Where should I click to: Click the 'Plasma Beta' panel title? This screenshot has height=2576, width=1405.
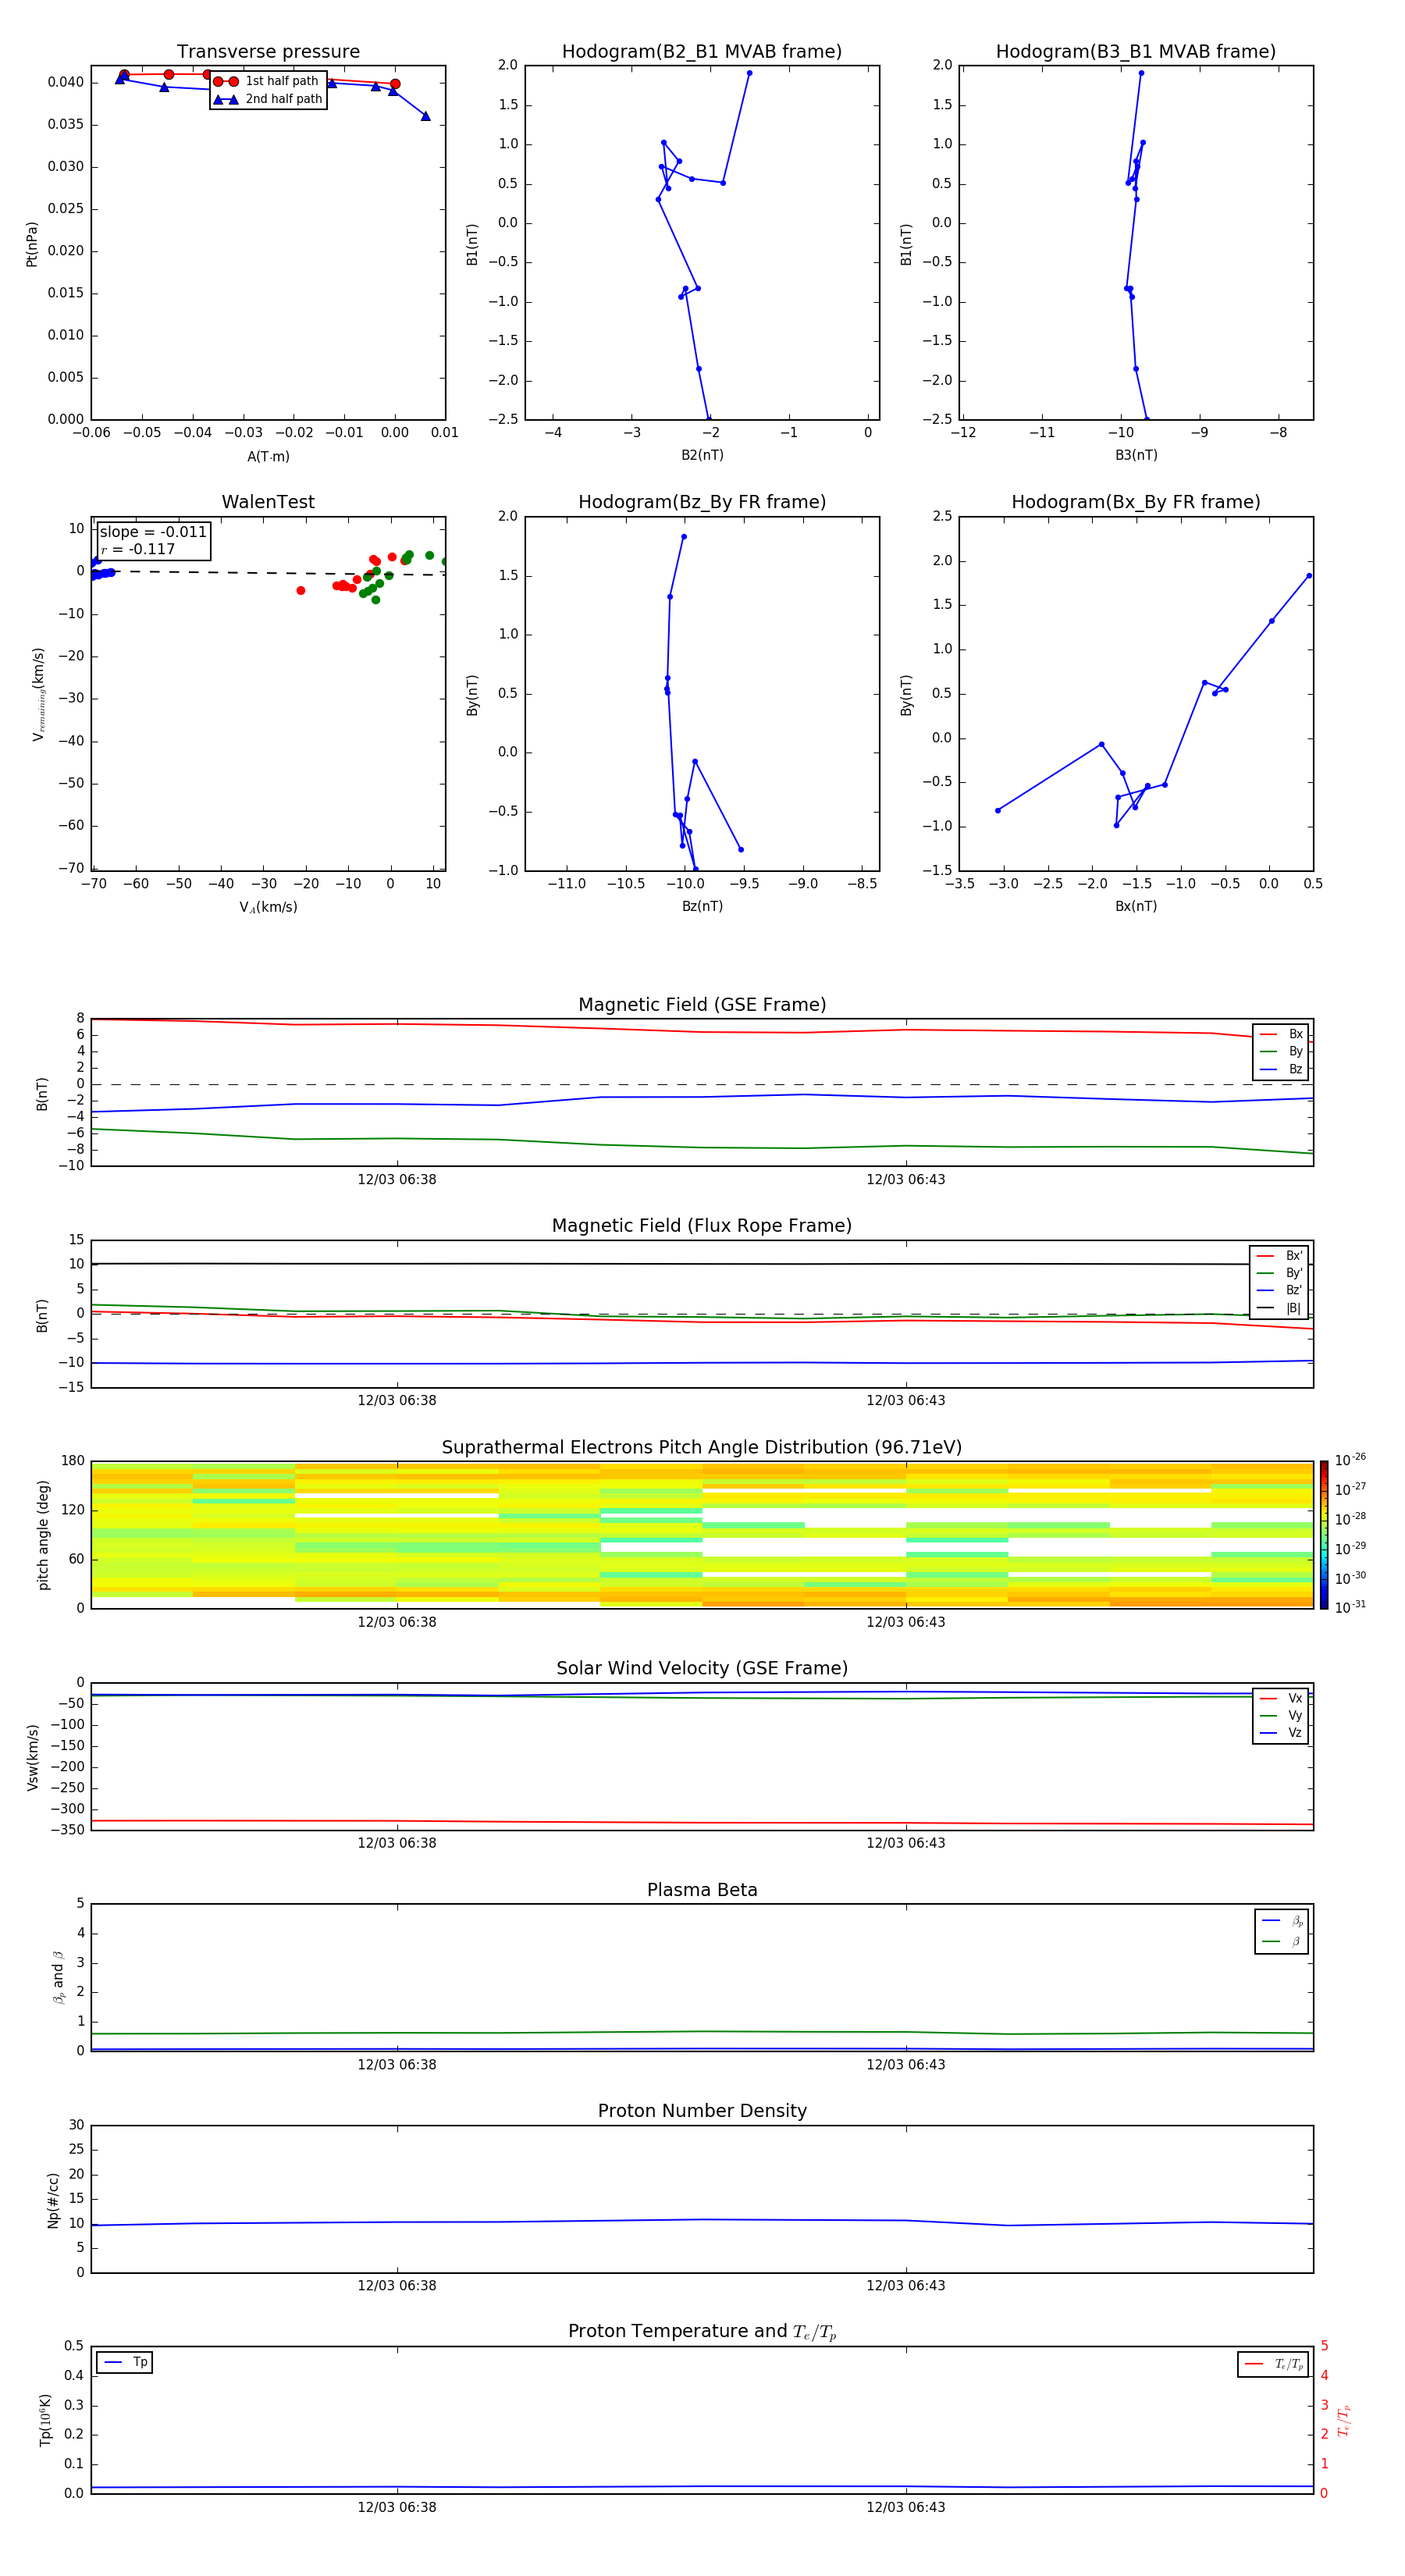click(x=702, y=1891)
